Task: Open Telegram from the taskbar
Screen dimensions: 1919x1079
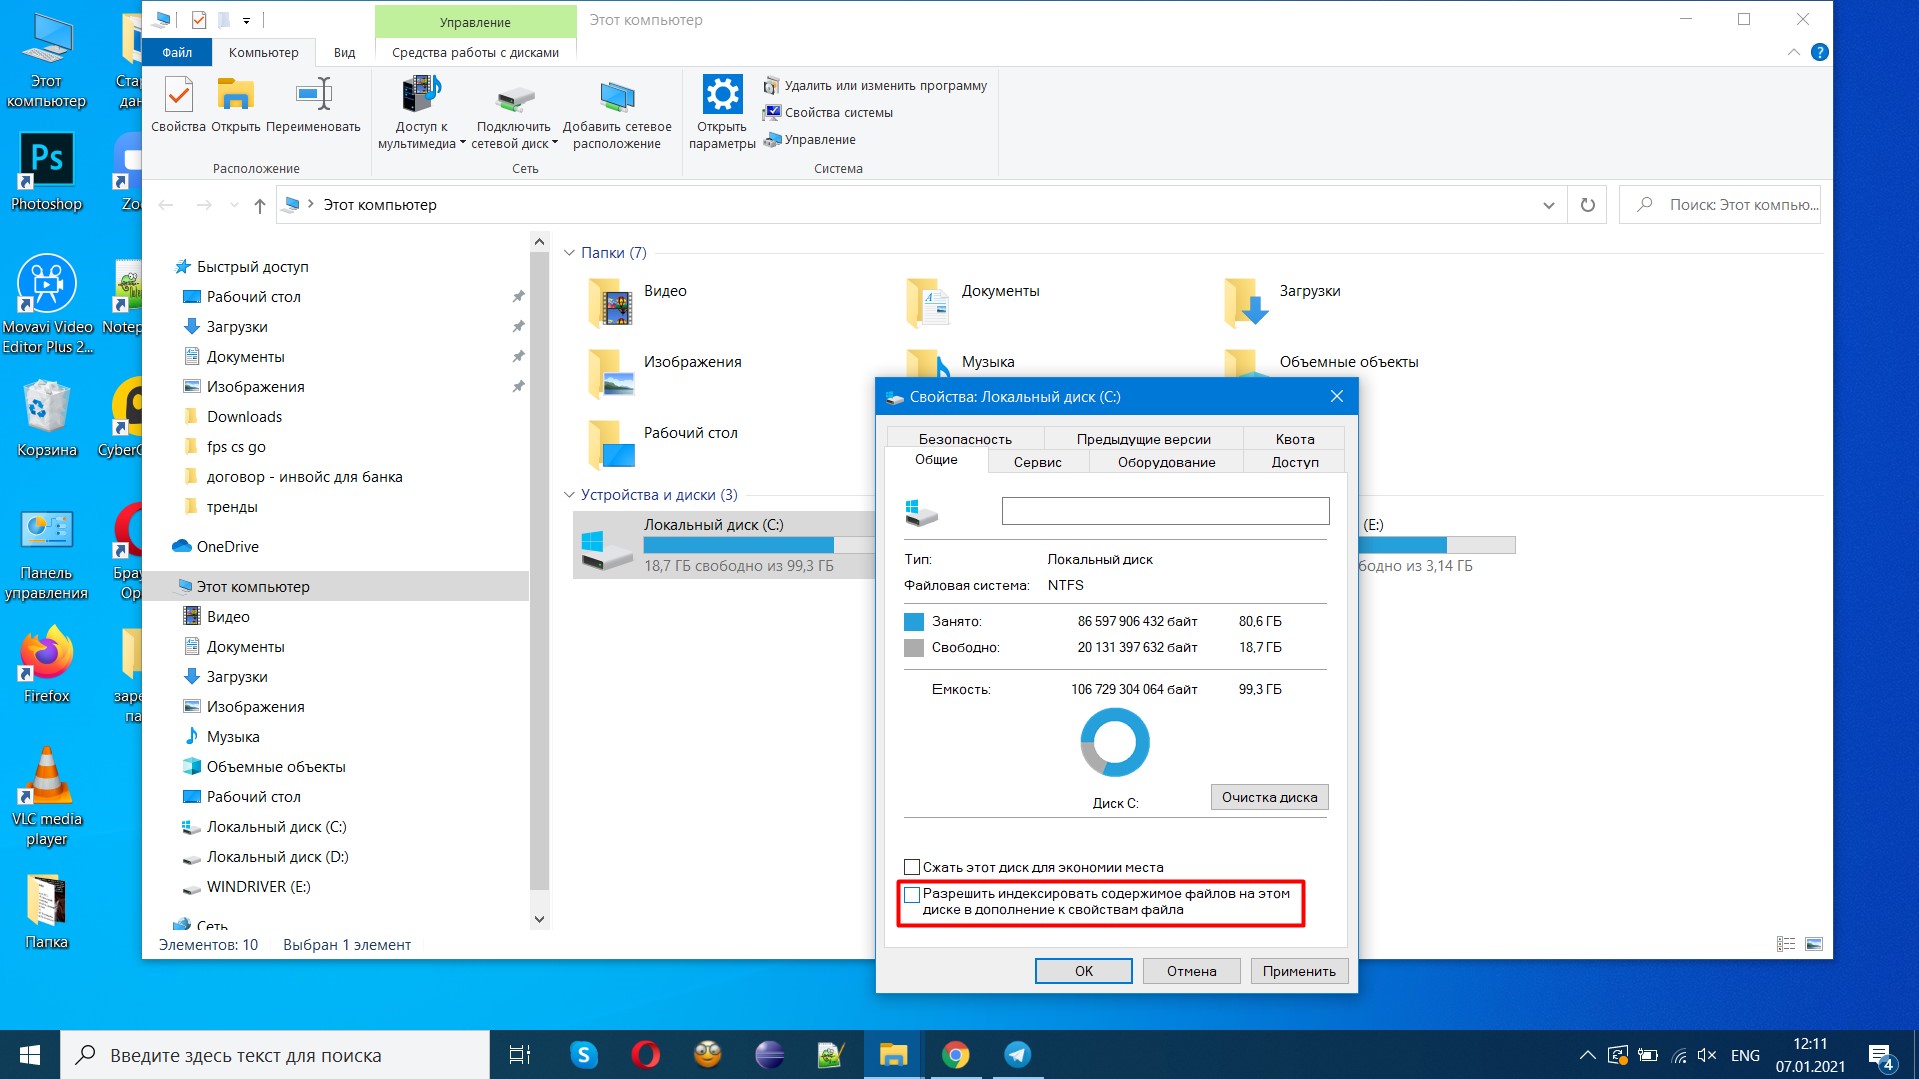Action: [1017, 1055]
